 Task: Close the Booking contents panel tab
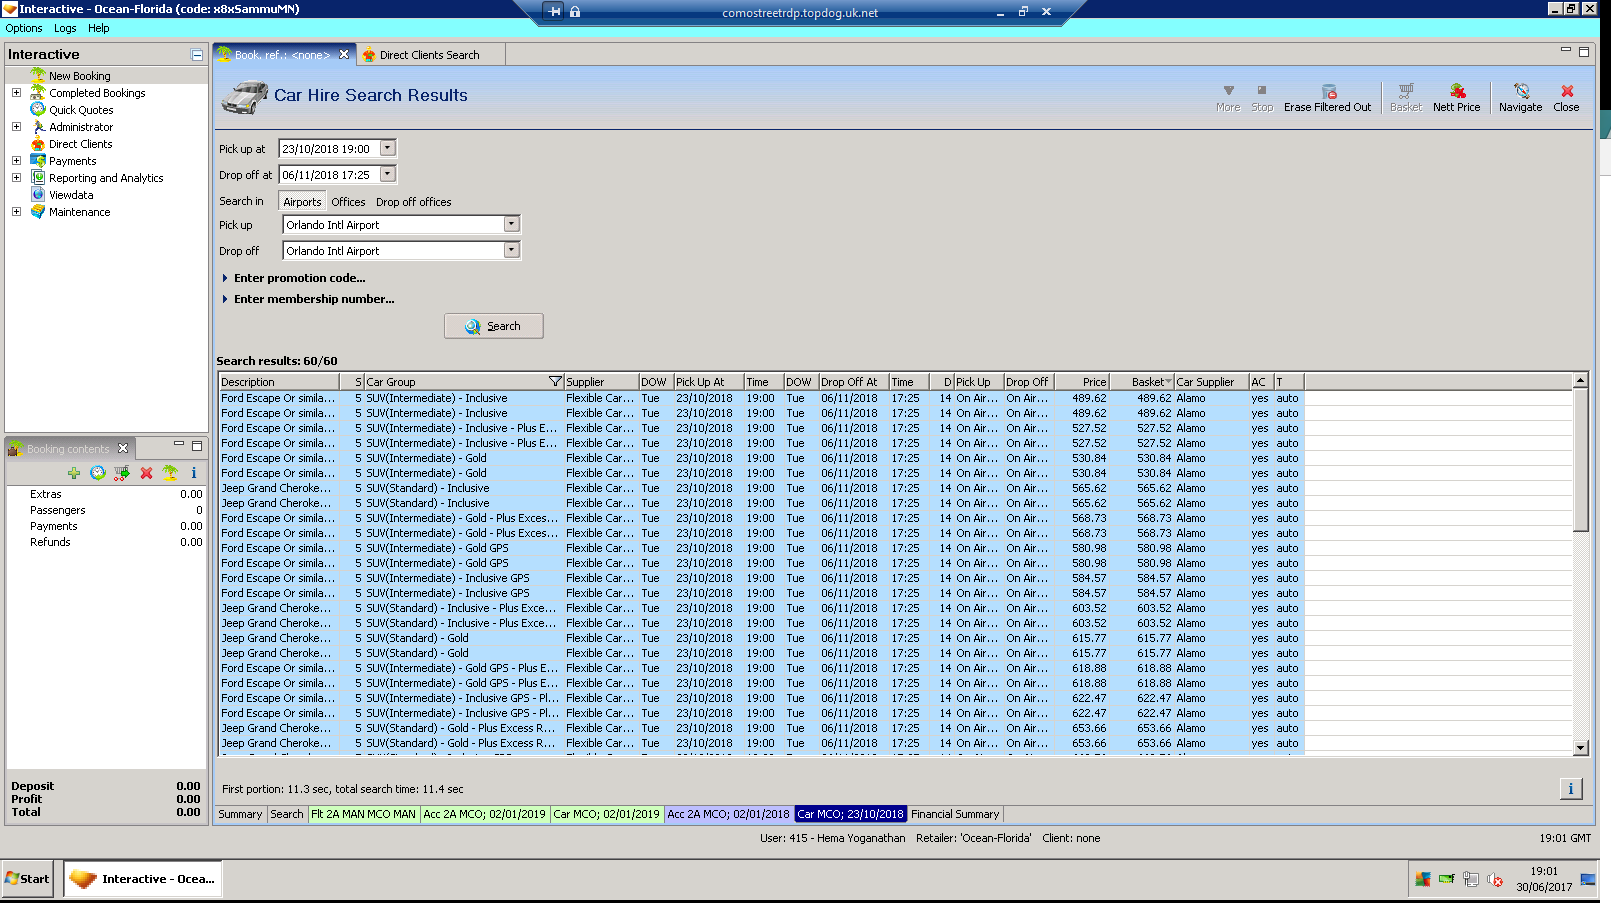tap(123, 448)
